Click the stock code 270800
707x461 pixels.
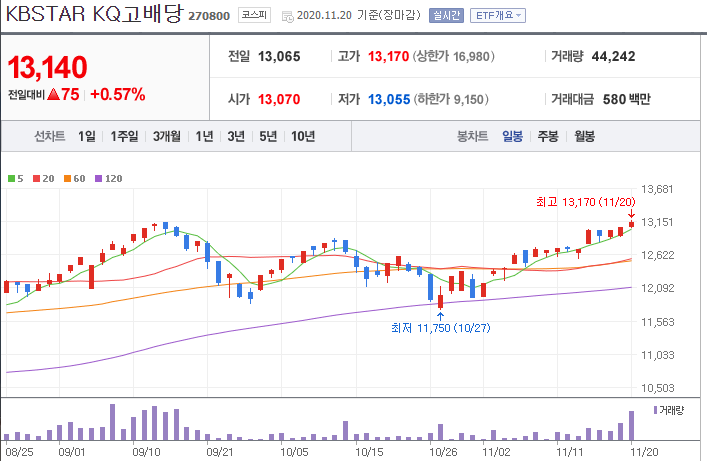pos(209,16)
